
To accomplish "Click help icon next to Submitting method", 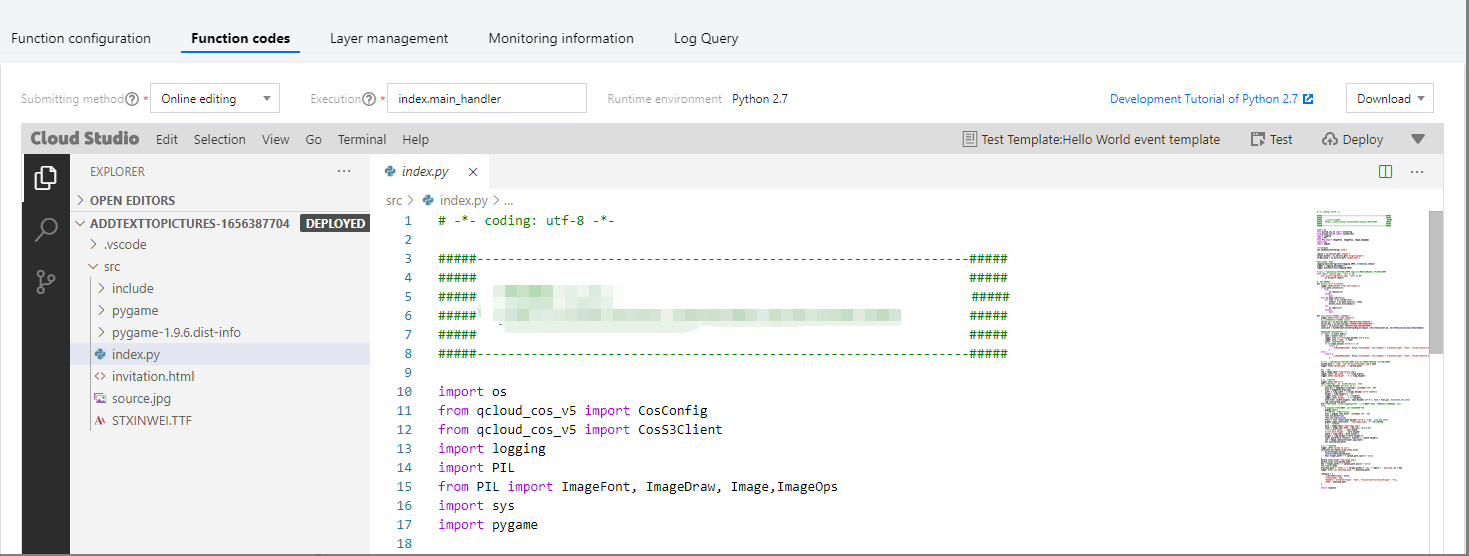I will (x=132, y=99).
